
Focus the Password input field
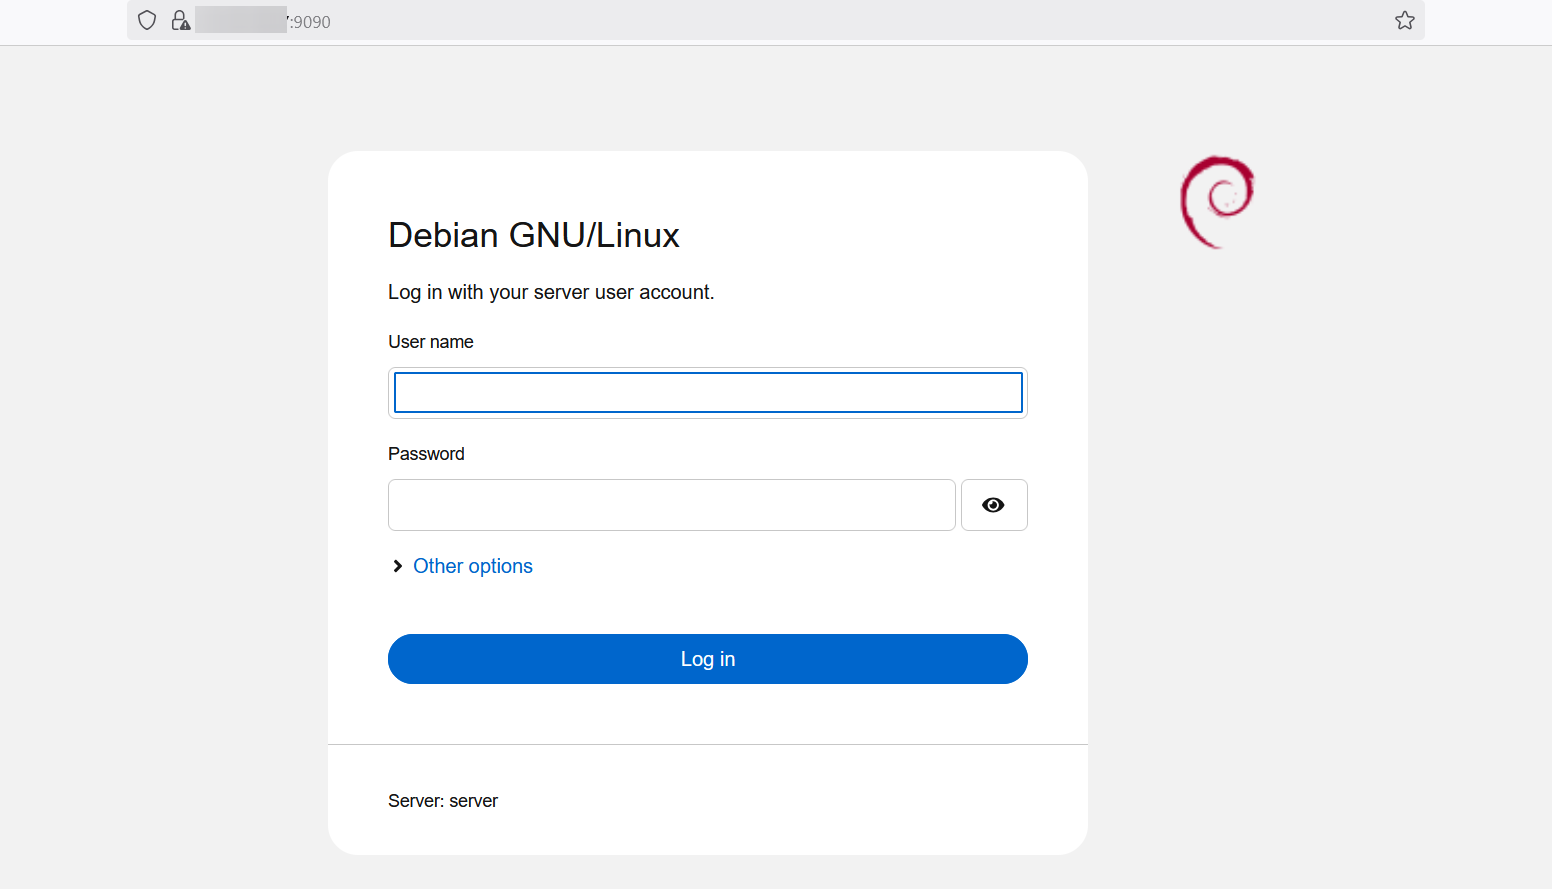click(672, 505)
